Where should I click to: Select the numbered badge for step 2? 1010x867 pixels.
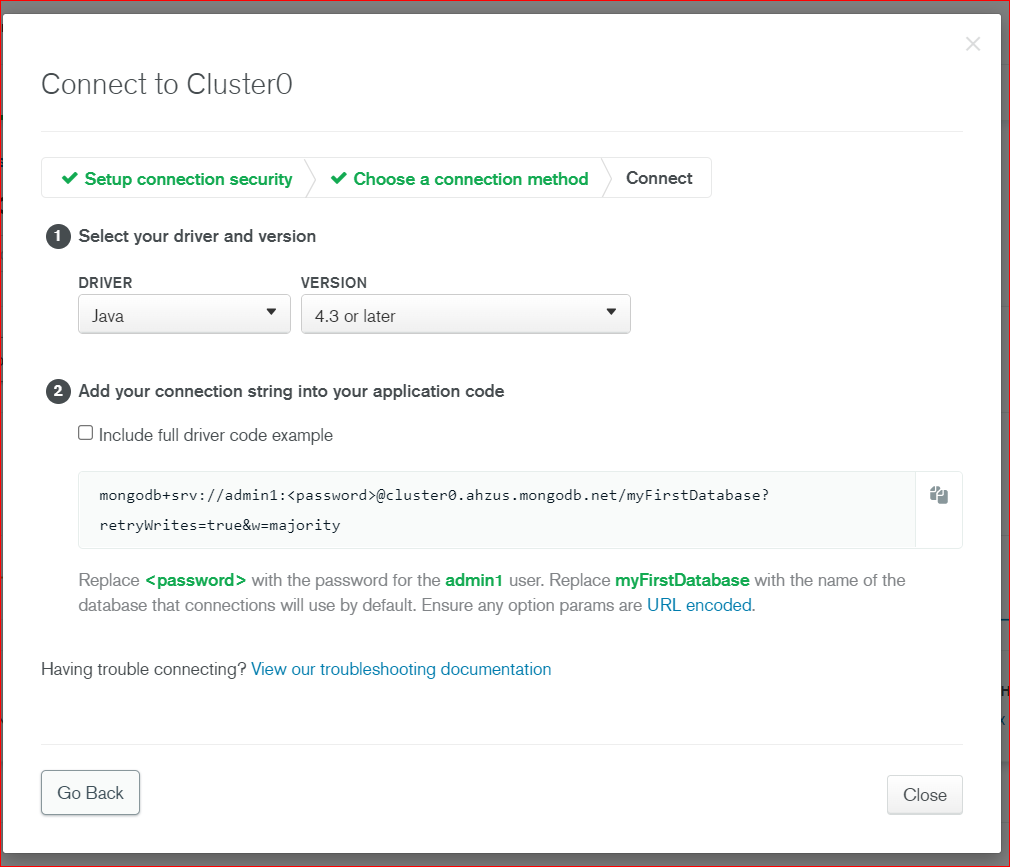point(57,391)
